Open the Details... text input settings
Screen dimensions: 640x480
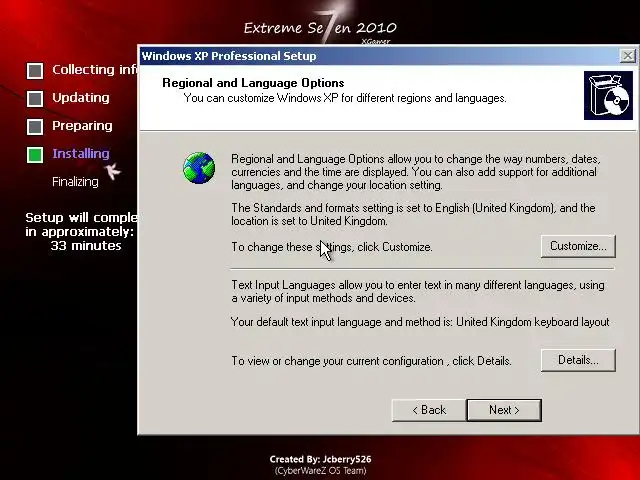point(578,360)
